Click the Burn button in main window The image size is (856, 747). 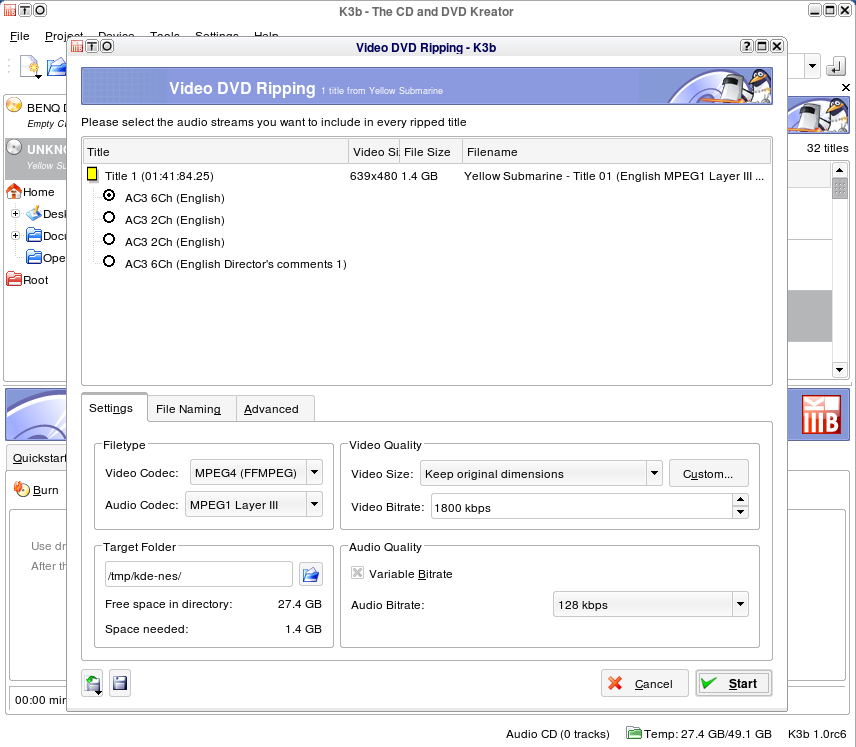coord(36,489)
